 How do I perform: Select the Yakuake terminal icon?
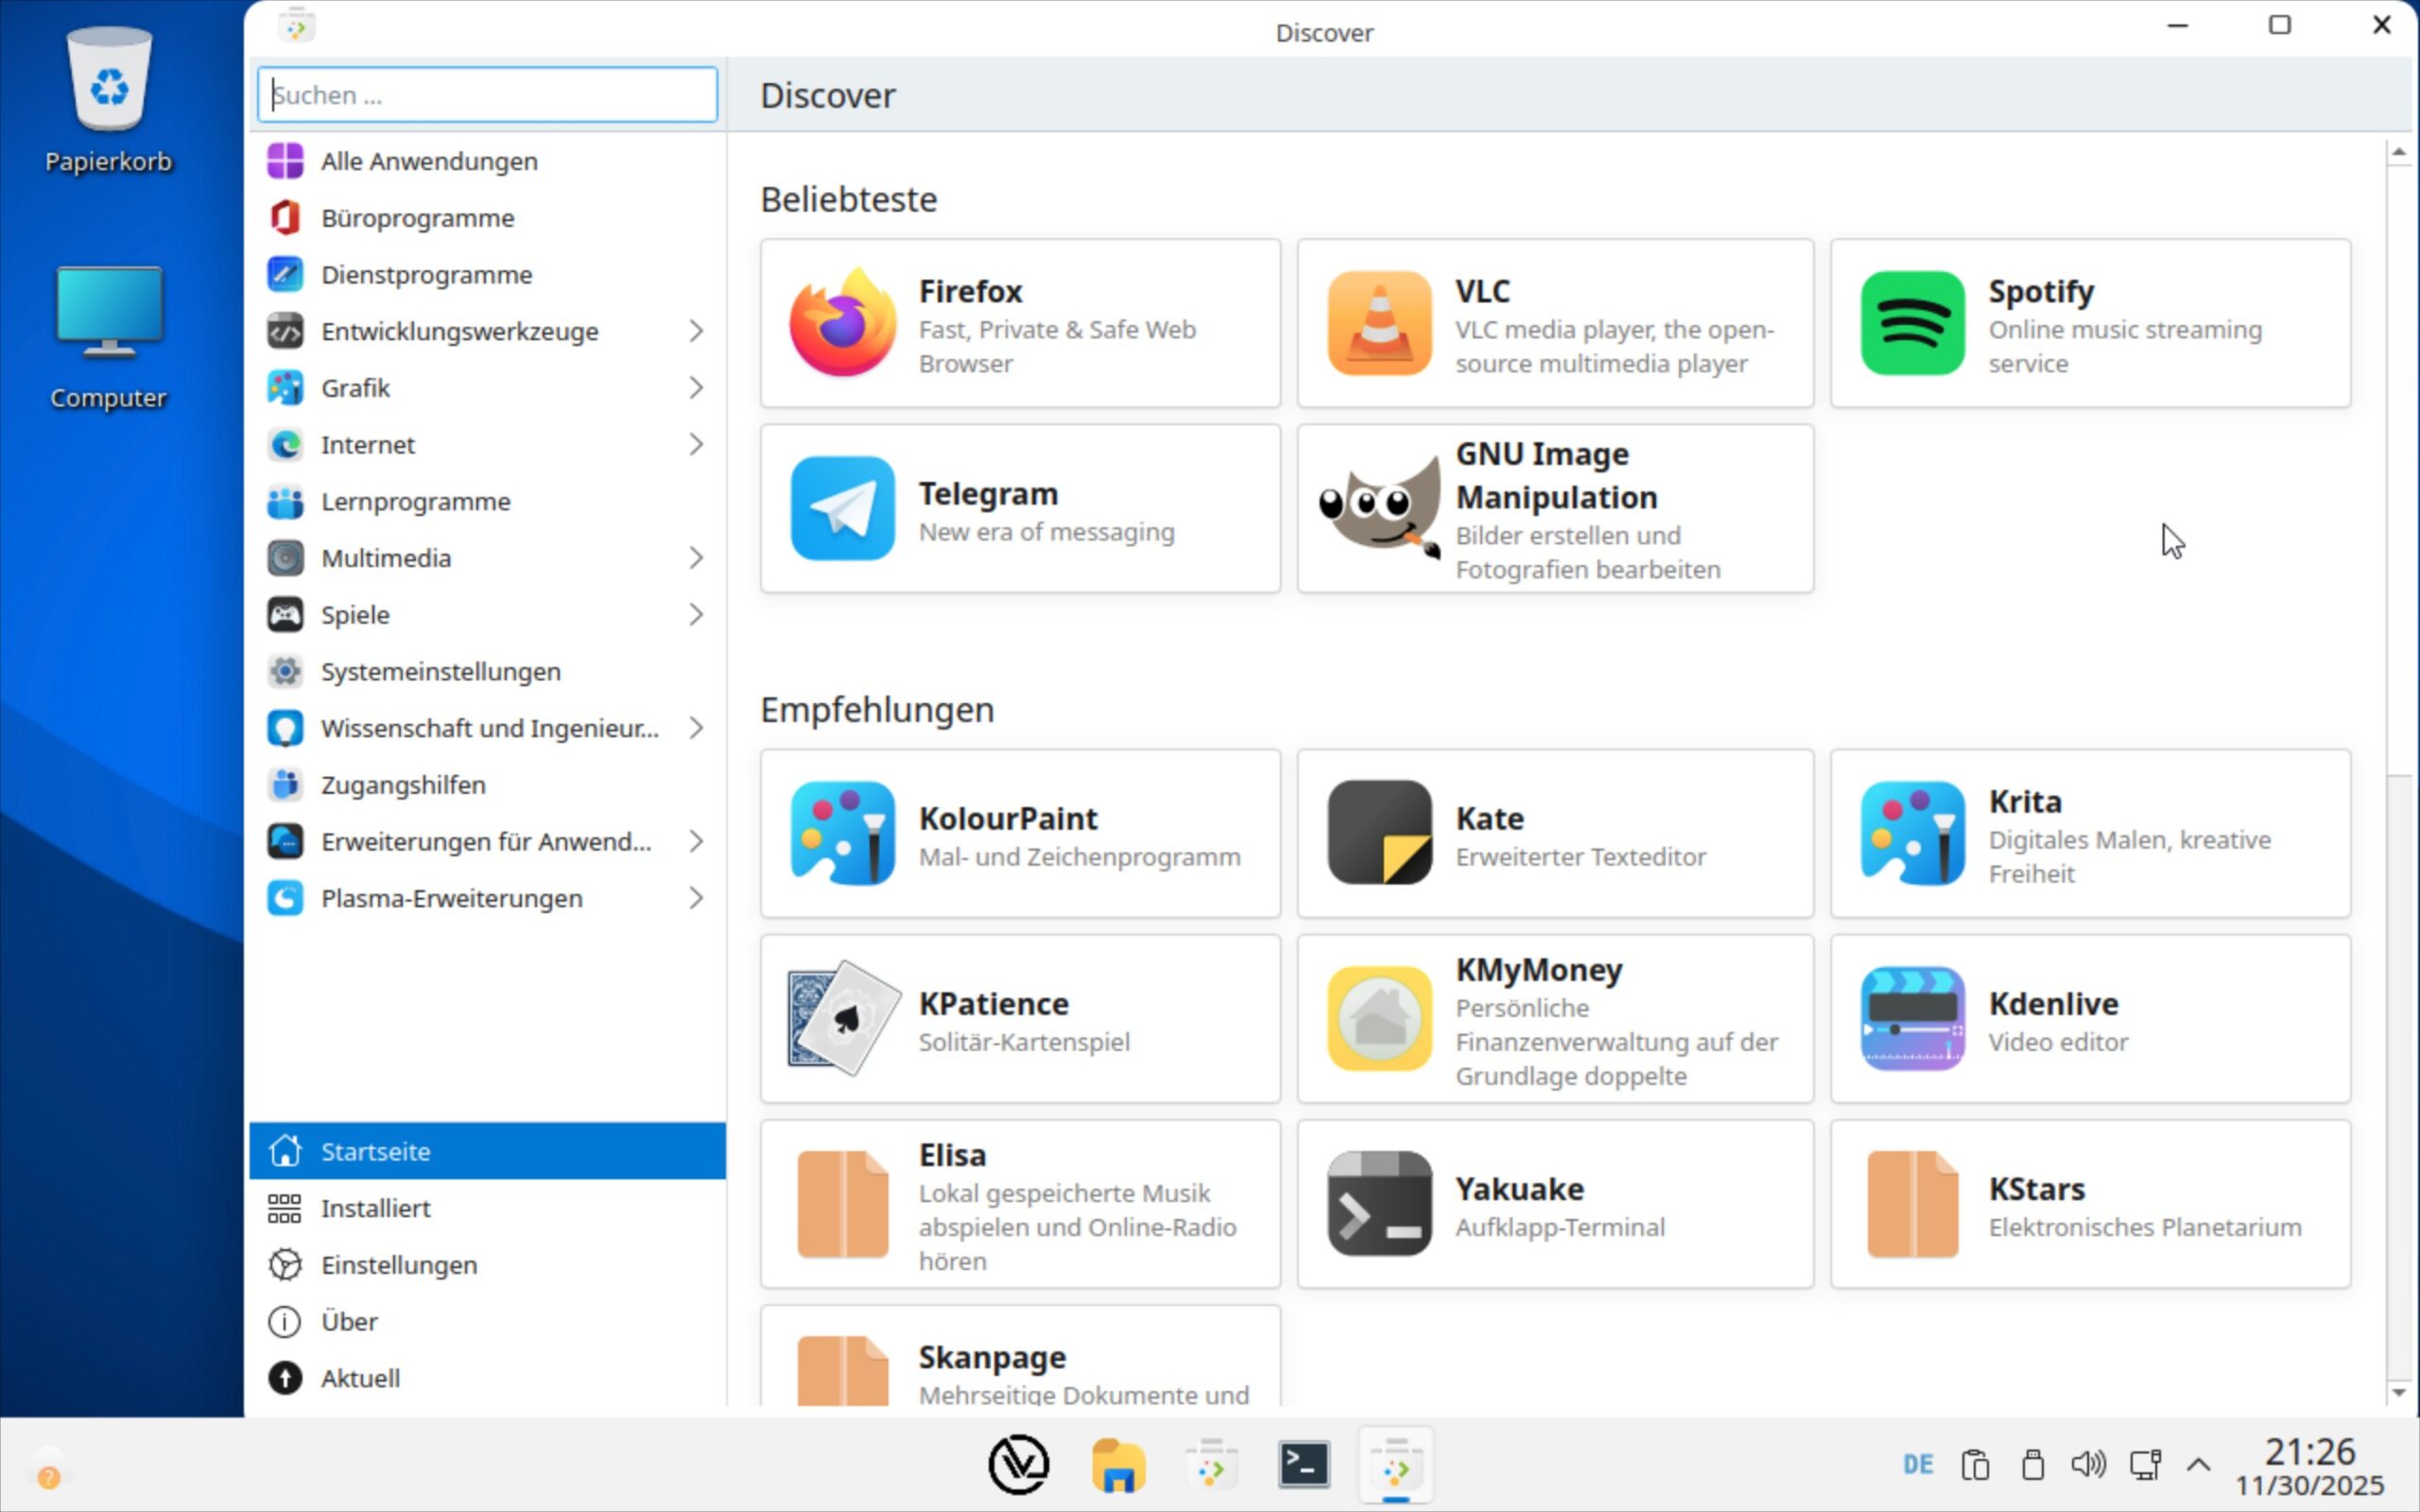(1379, 1204)
